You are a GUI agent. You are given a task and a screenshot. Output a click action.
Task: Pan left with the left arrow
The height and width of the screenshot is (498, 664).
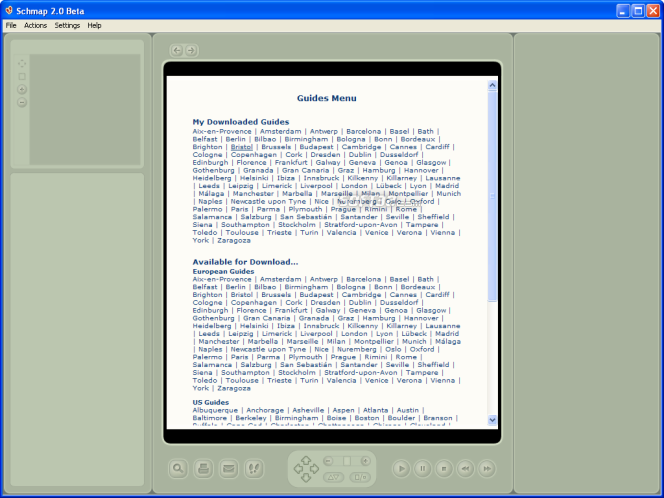[x=298, y=469]
